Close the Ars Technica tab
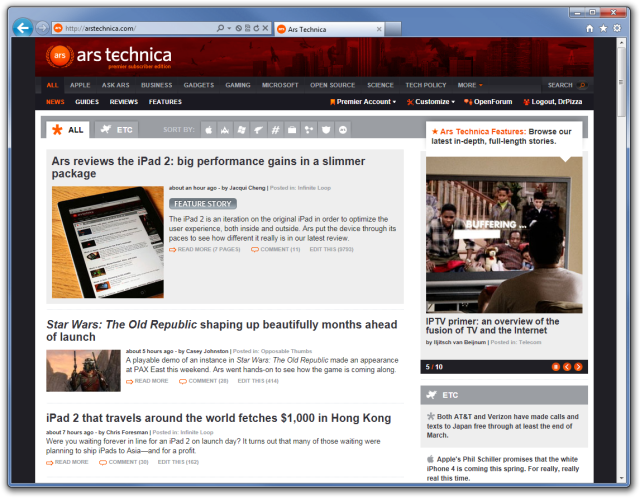This screenshot has height=498, width=640. coord(379,29)
